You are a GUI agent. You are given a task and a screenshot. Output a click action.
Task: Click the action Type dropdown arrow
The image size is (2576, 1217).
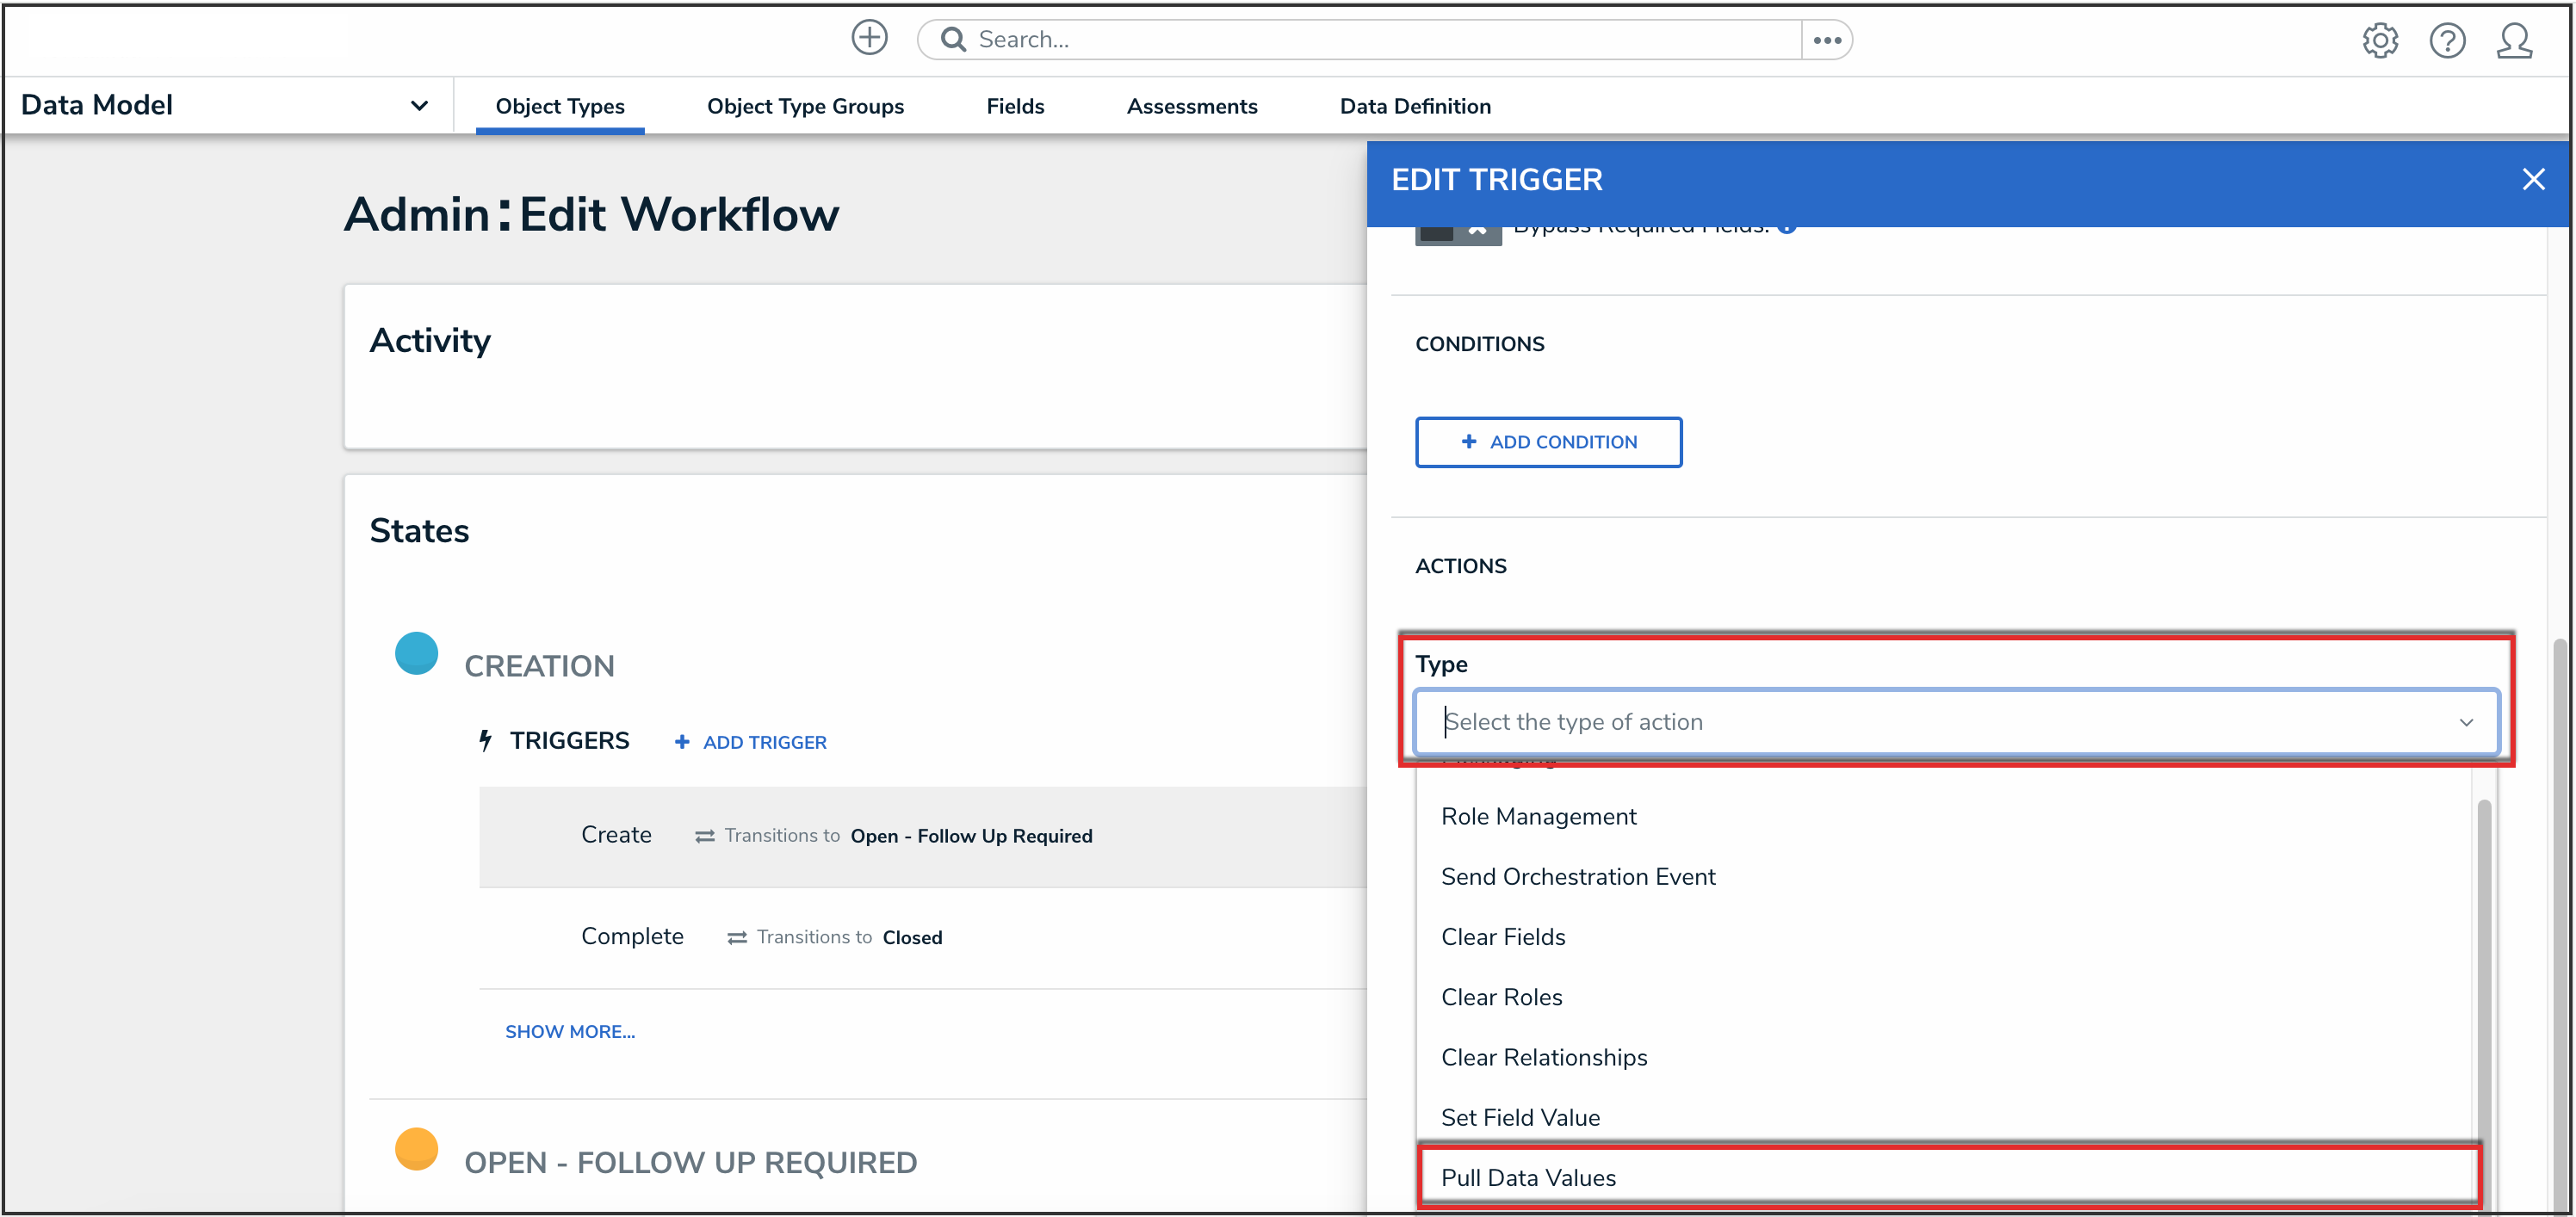click(x=2465, y=722)
